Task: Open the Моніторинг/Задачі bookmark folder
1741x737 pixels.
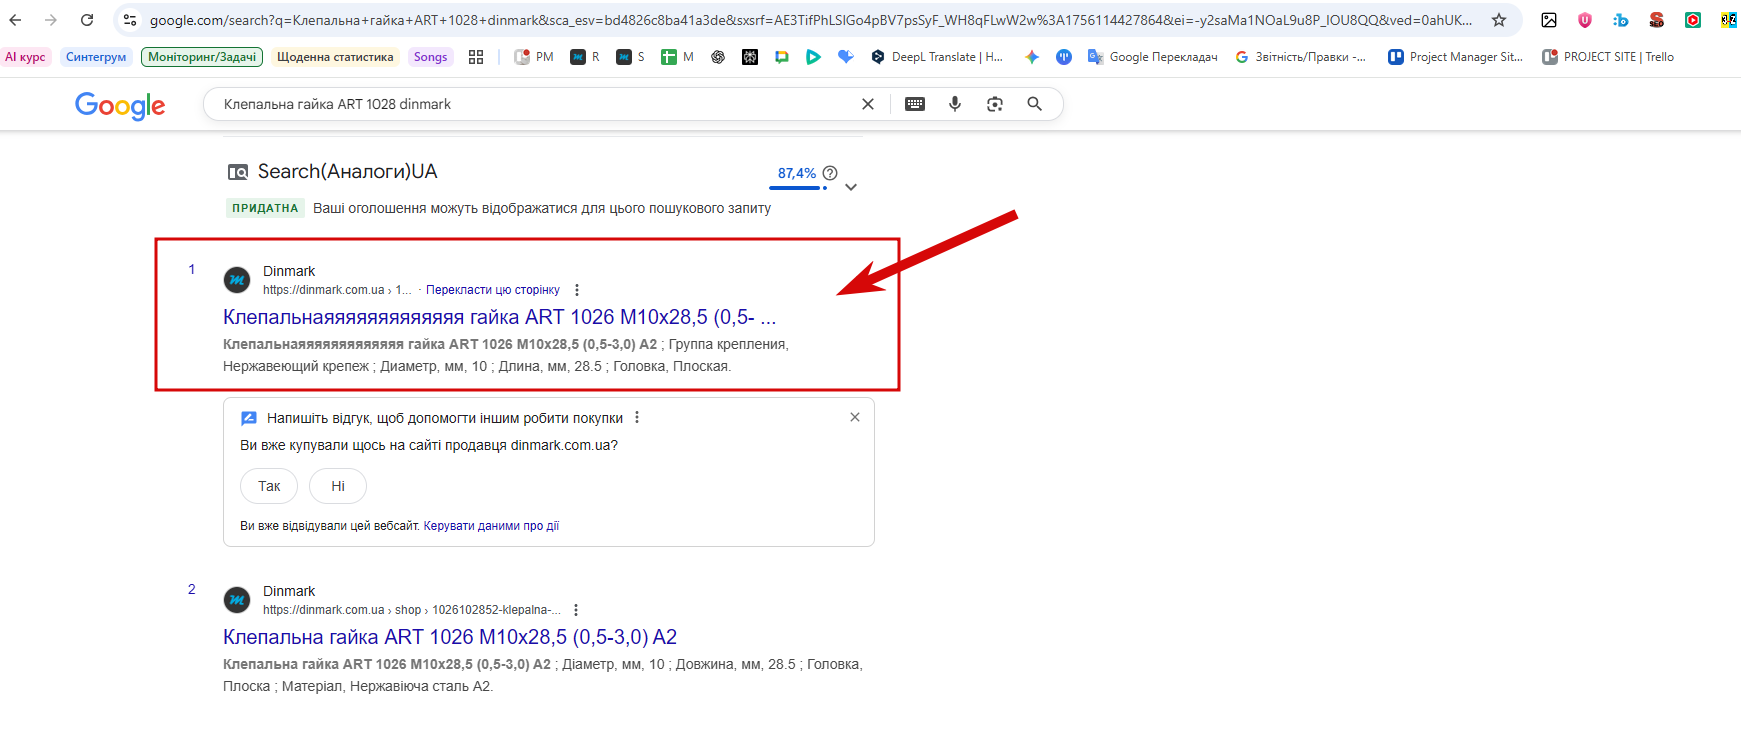Action: point(202,57)
